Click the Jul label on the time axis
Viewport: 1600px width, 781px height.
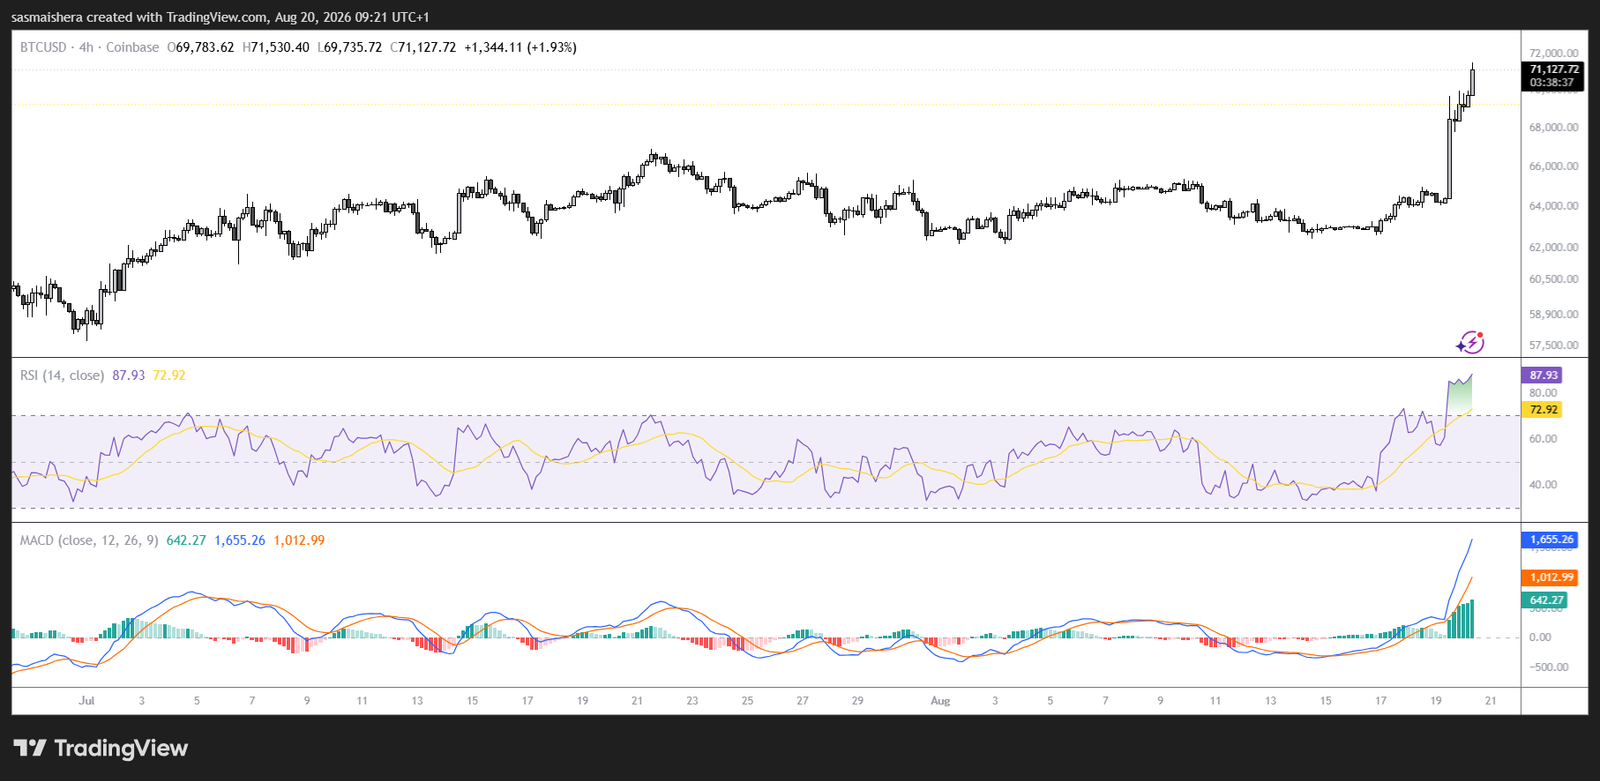click(87, 701)
